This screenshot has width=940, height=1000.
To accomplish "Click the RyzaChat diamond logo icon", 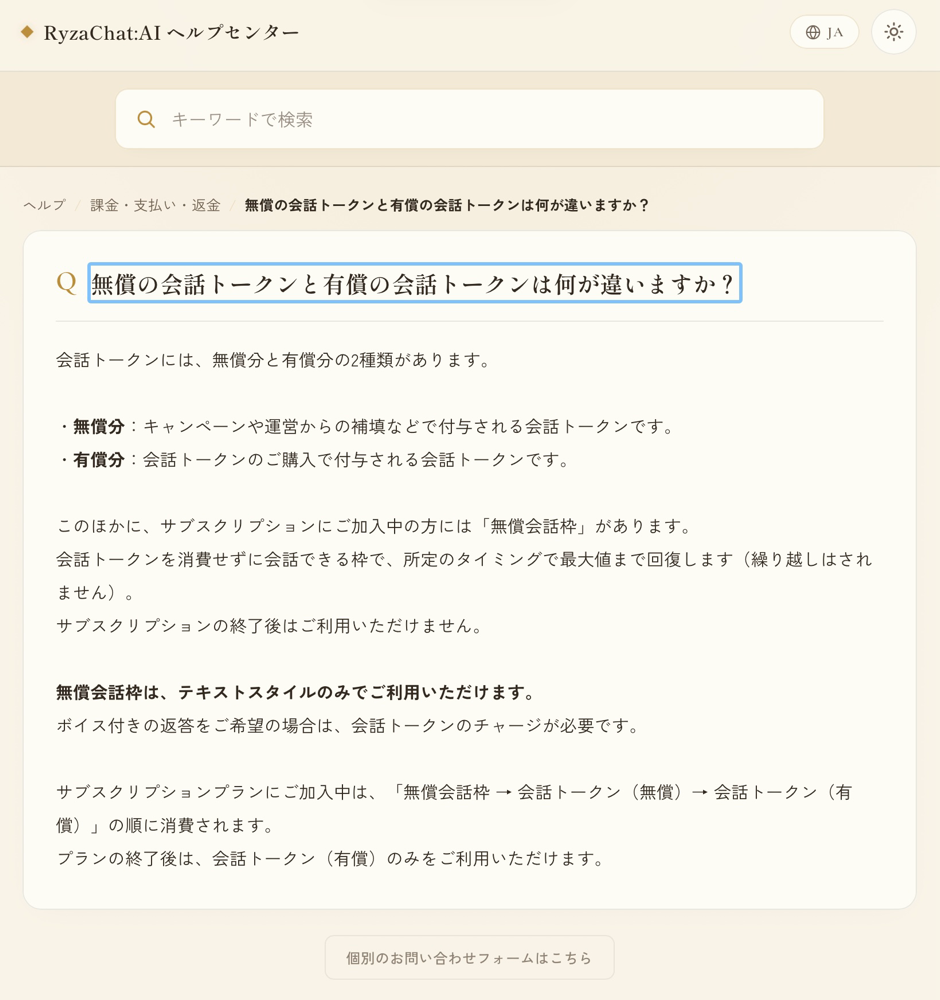I will pos(27,32).
